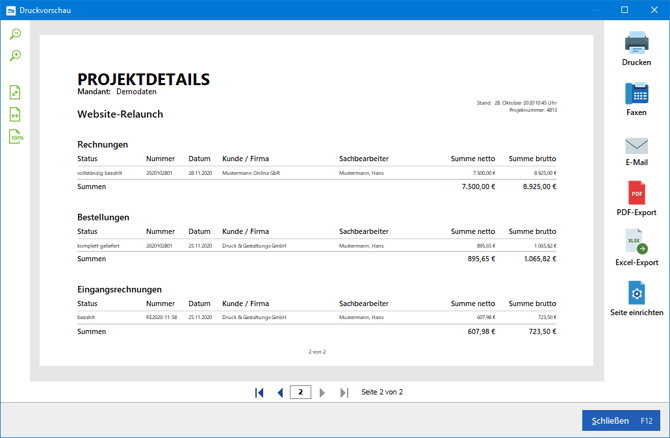Maximize the Druckvorschau window

(624, 10)
